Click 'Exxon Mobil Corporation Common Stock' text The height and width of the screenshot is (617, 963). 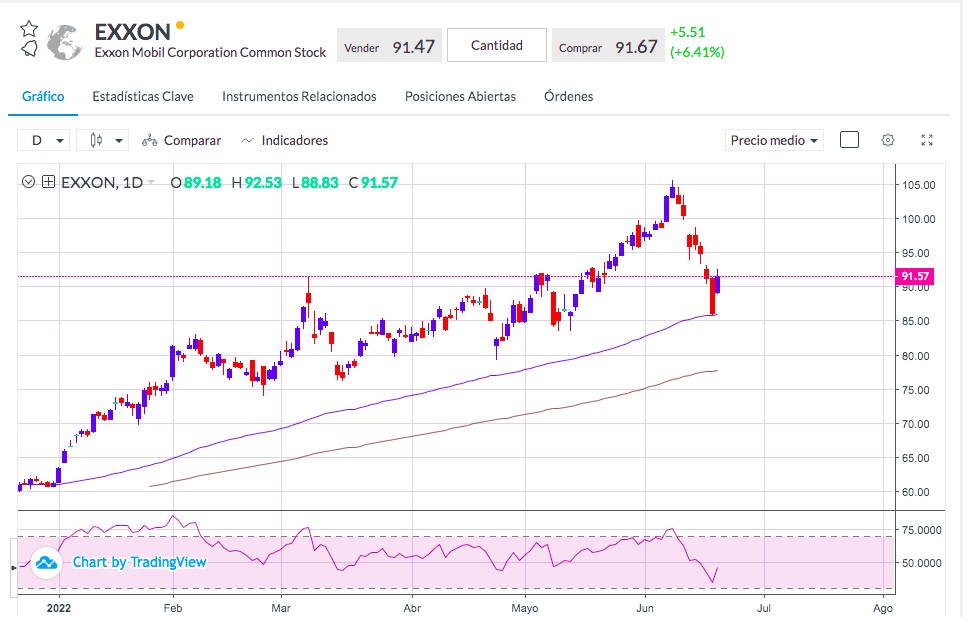pyautogui.click(x=210, y=53)
